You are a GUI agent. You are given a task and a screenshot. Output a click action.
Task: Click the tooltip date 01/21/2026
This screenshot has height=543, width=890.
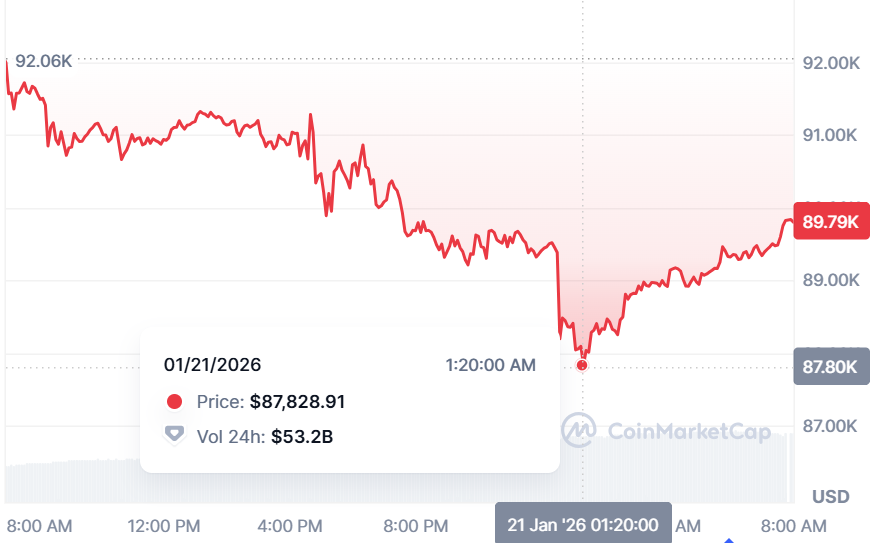click(213, 365)
